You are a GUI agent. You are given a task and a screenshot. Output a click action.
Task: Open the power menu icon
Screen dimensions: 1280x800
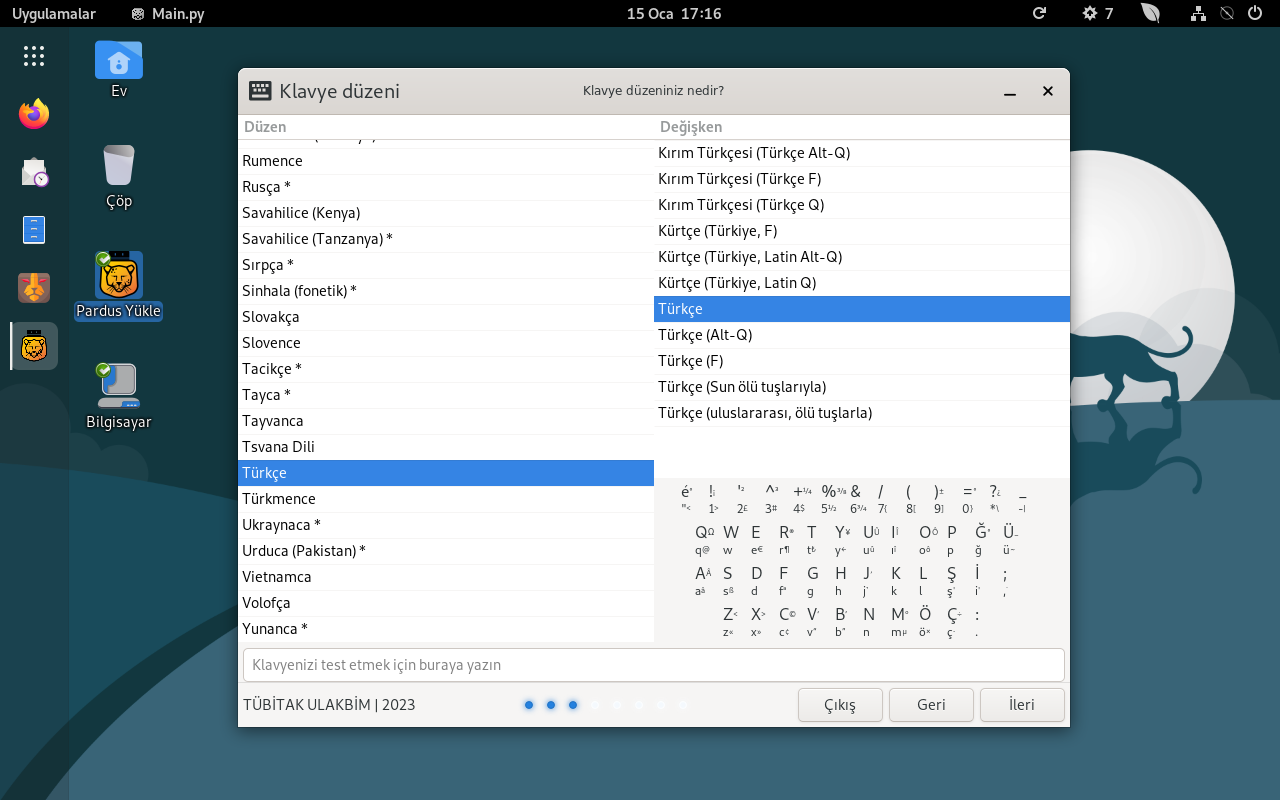[1255, 13]
